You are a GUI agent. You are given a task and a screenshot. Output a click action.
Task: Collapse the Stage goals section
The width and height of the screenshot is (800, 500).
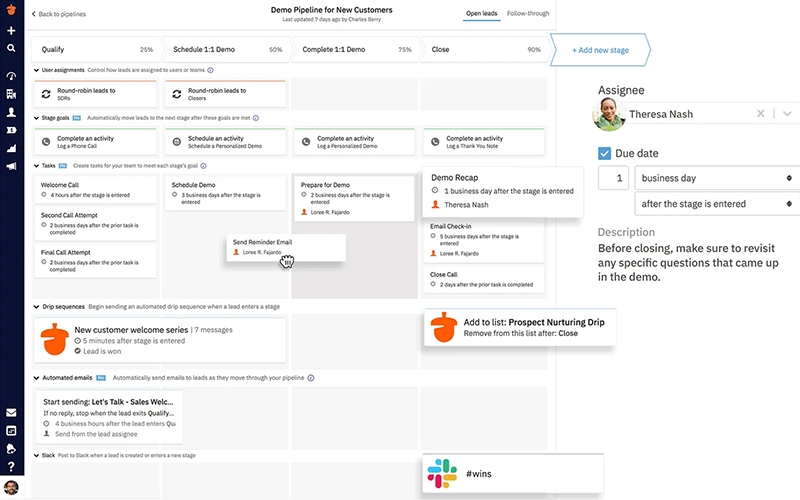tap(36, 118)
